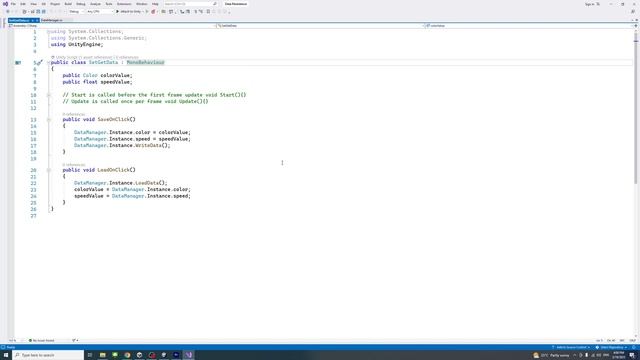Screen dimensions: 640x360
Task: Click the references CodeLens above LoadOnClick
Action: [74, 165]
